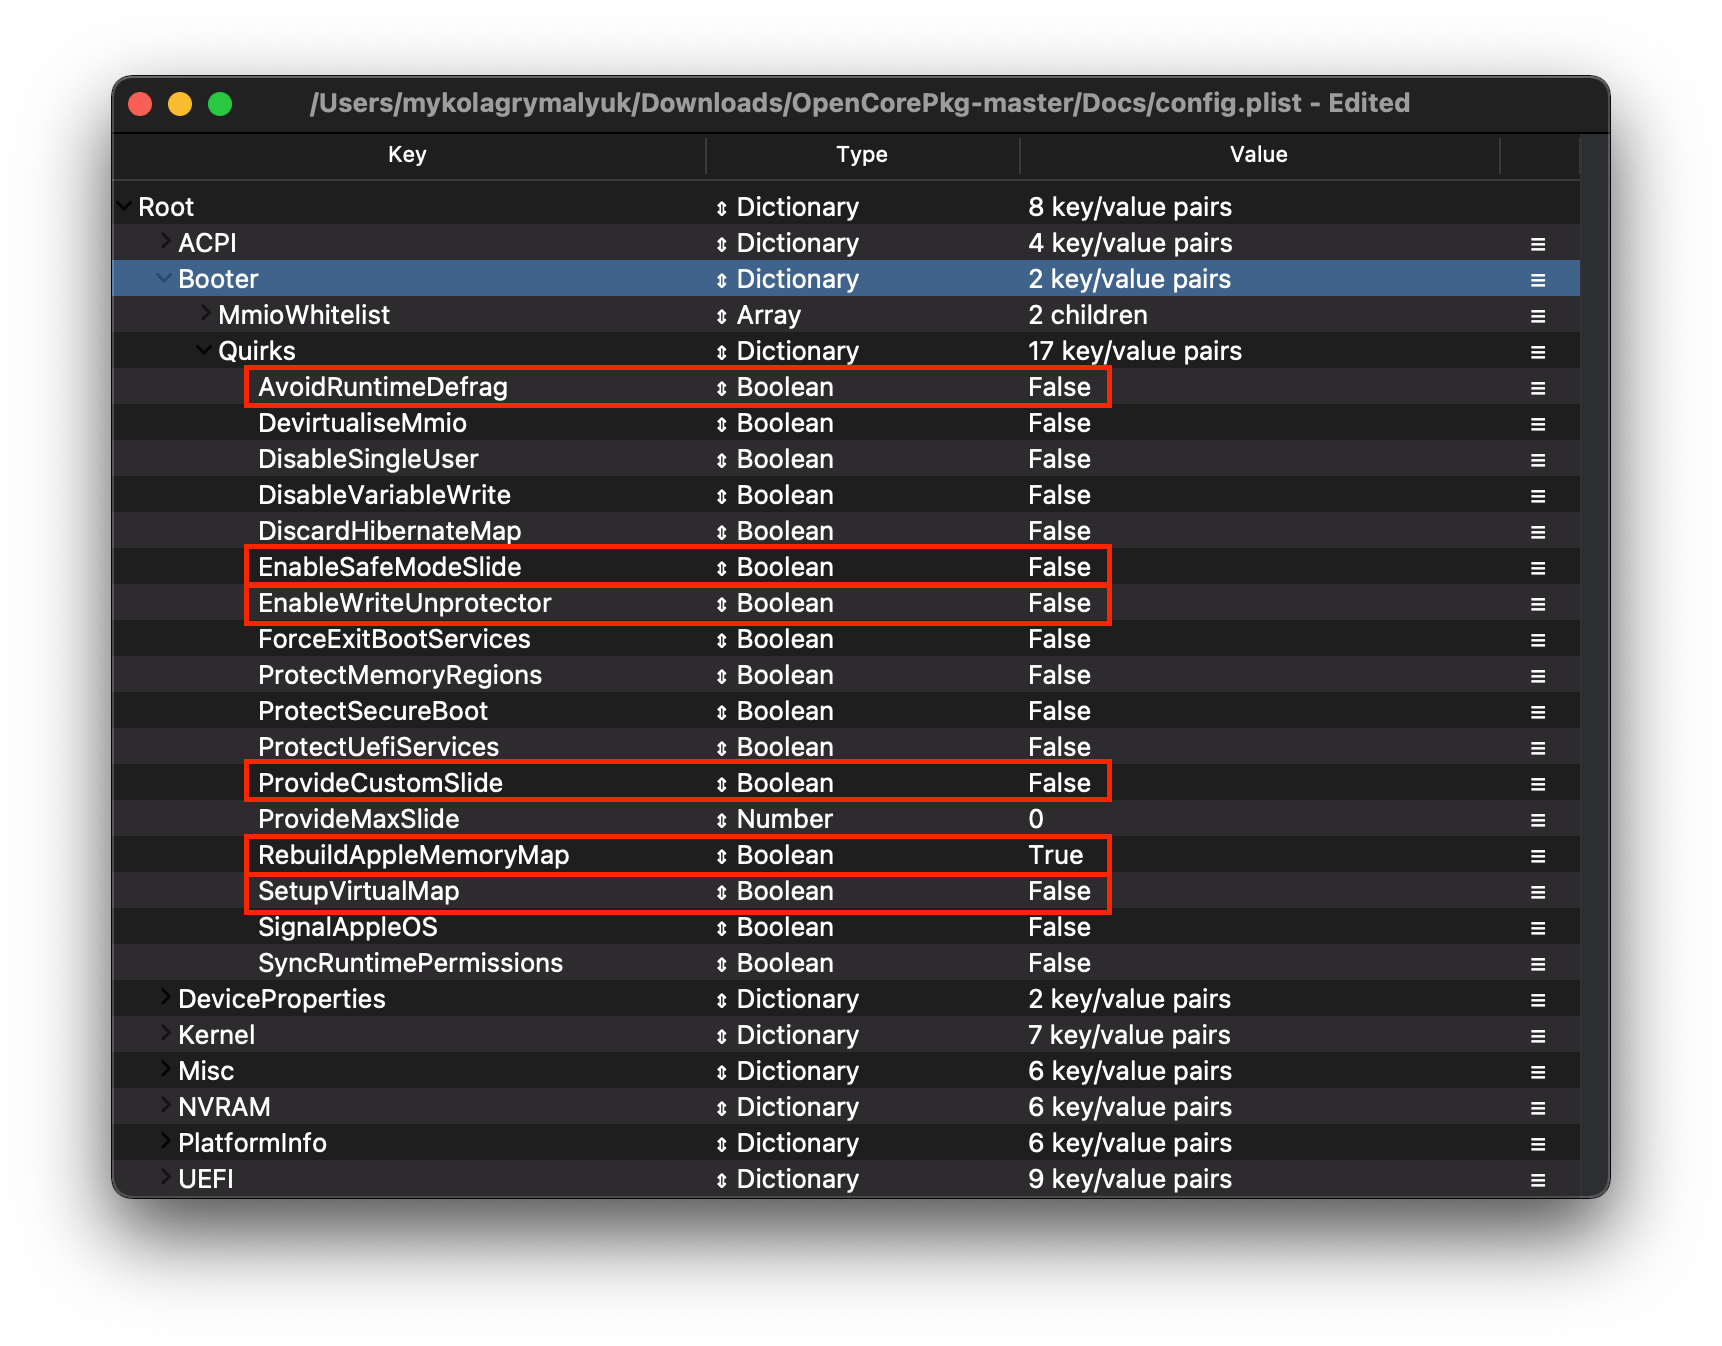The image size is (1722, 1346).
Task: Click the handle icon on the EnableSafeModeSlide row
Action: (x=1538, y=568)
